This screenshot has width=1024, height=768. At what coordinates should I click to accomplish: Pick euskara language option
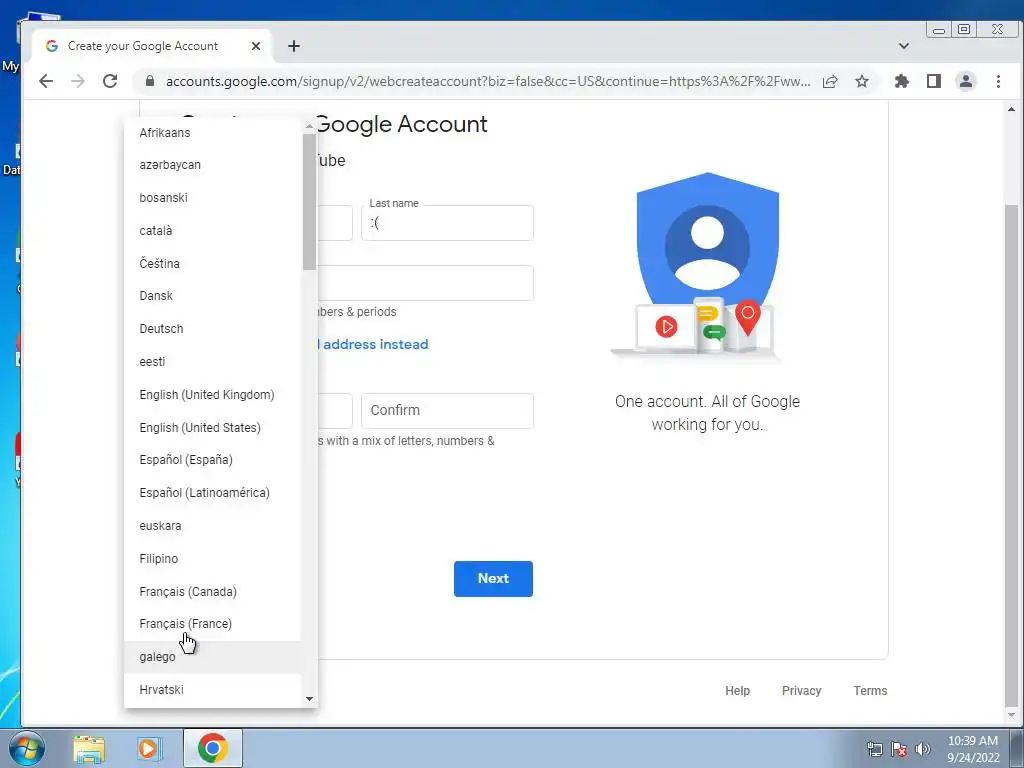(212, 526)
